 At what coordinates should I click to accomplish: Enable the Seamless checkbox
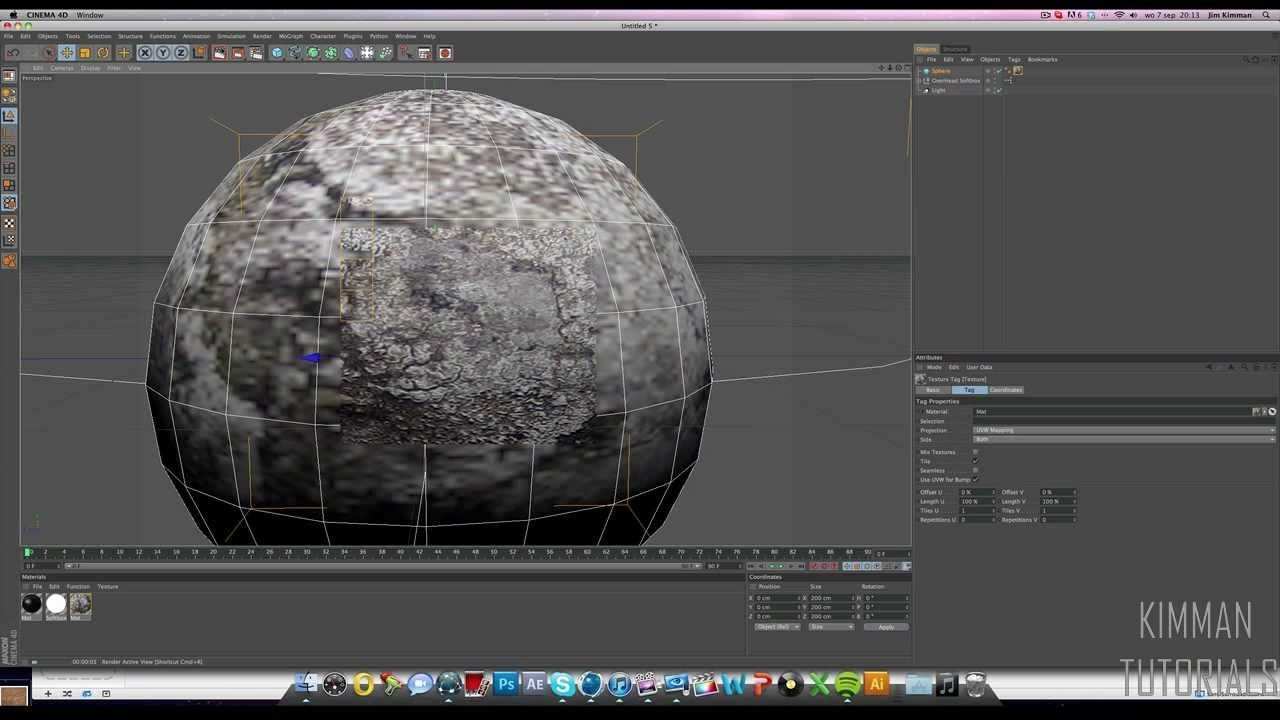point(975,470)
